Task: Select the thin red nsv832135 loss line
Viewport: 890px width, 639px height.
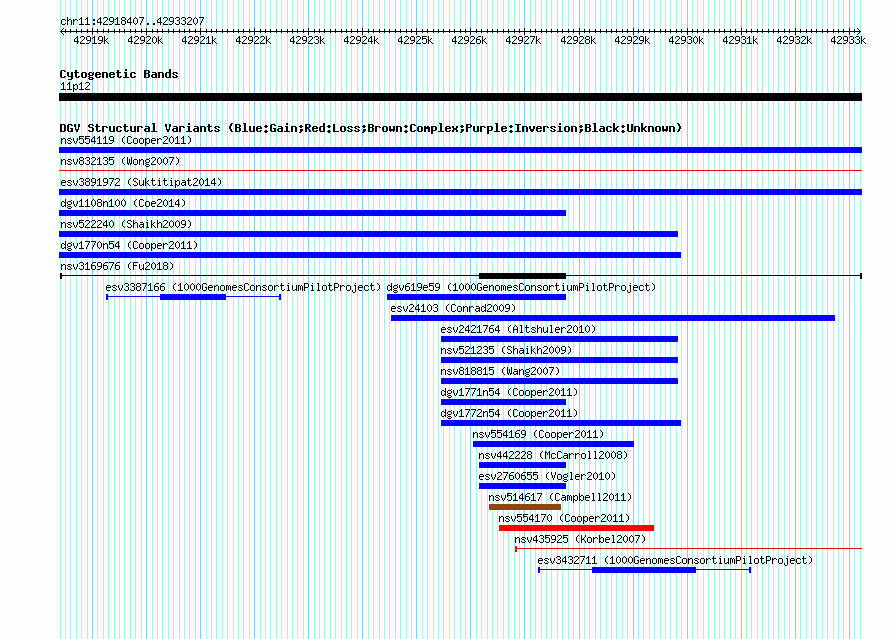Action: pyautogui.click(x=460, y=170)
